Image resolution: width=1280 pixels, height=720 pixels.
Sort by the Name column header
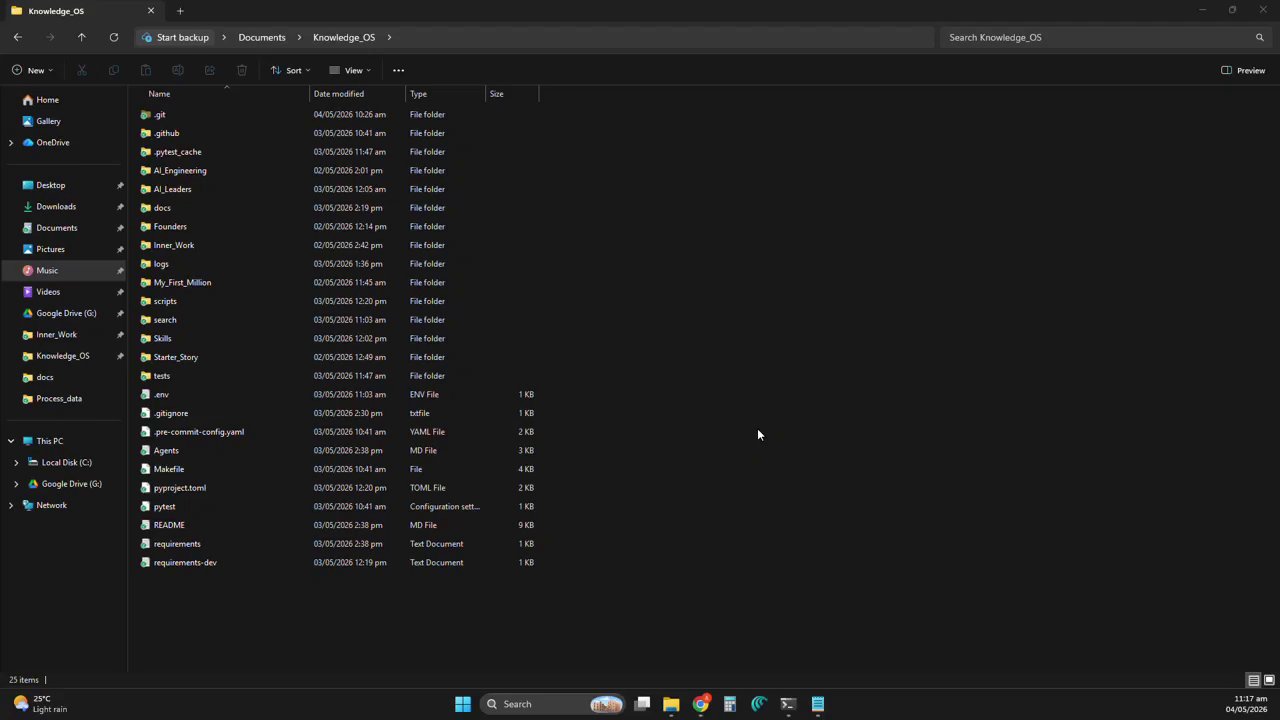coord(159,94)
